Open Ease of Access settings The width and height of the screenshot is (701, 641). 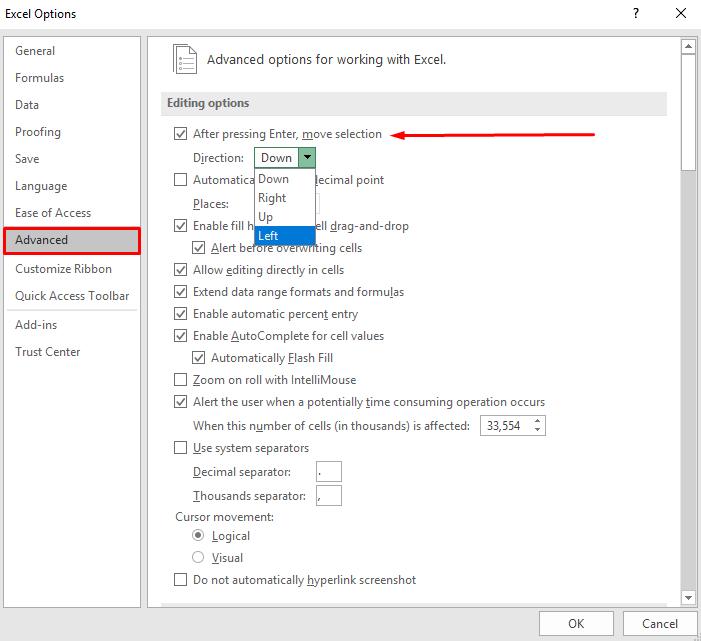point(53,213)
